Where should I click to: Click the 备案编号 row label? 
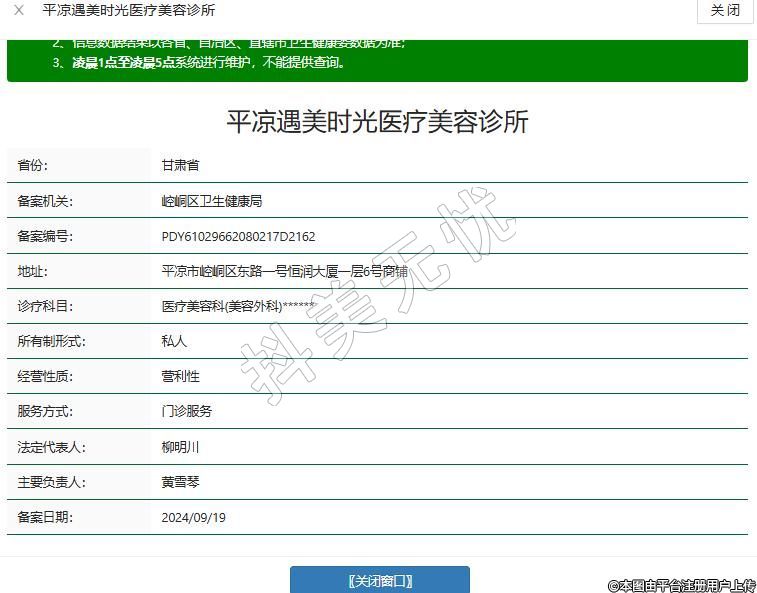click(46, 237)
